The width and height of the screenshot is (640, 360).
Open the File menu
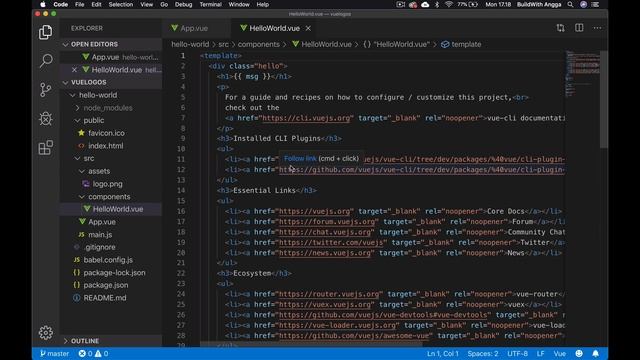pyautogui.click(x=79, y=4)
